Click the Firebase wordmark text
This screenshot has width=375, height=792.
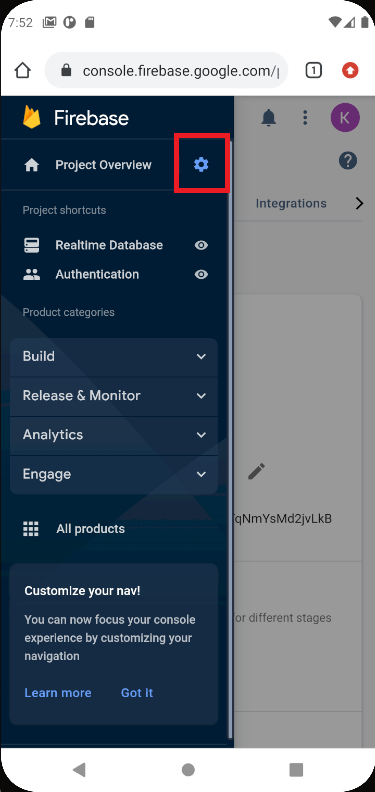point(91,118)
